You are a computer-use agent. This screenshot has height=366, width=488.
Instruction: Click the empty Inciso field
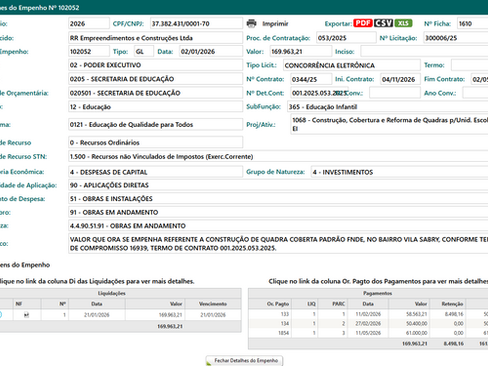(x=424, y=52)
